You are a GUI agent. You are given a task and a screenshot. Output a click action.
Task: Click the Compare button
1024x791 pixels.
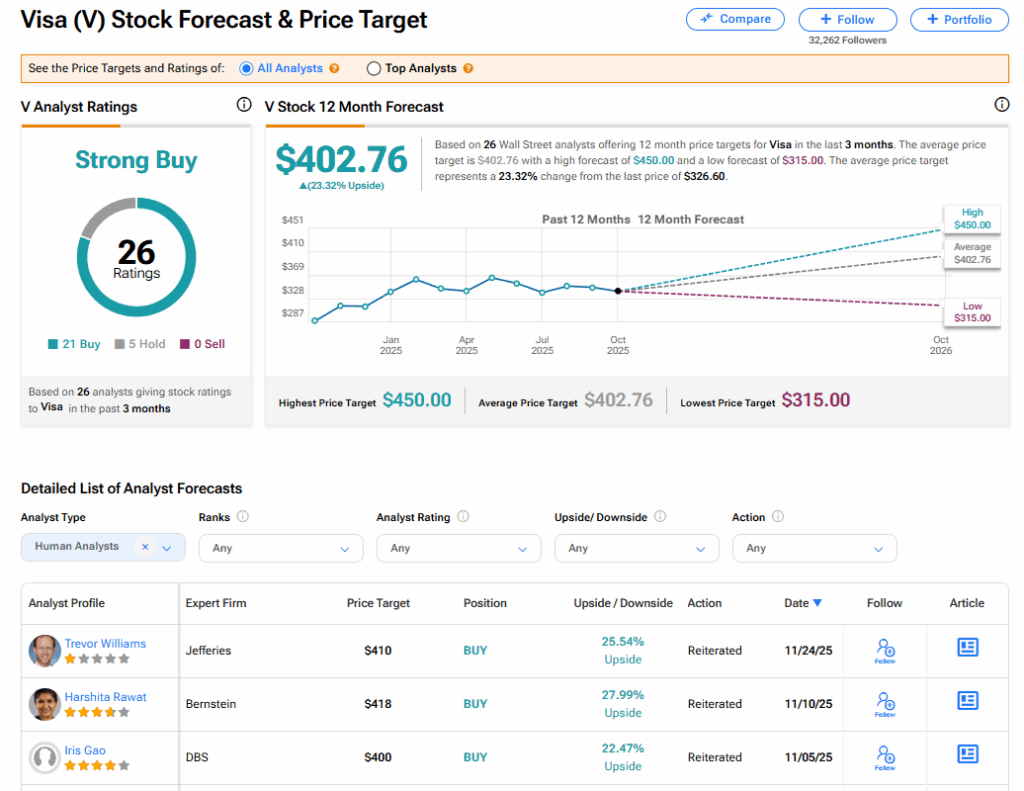(x=735, y=19)
